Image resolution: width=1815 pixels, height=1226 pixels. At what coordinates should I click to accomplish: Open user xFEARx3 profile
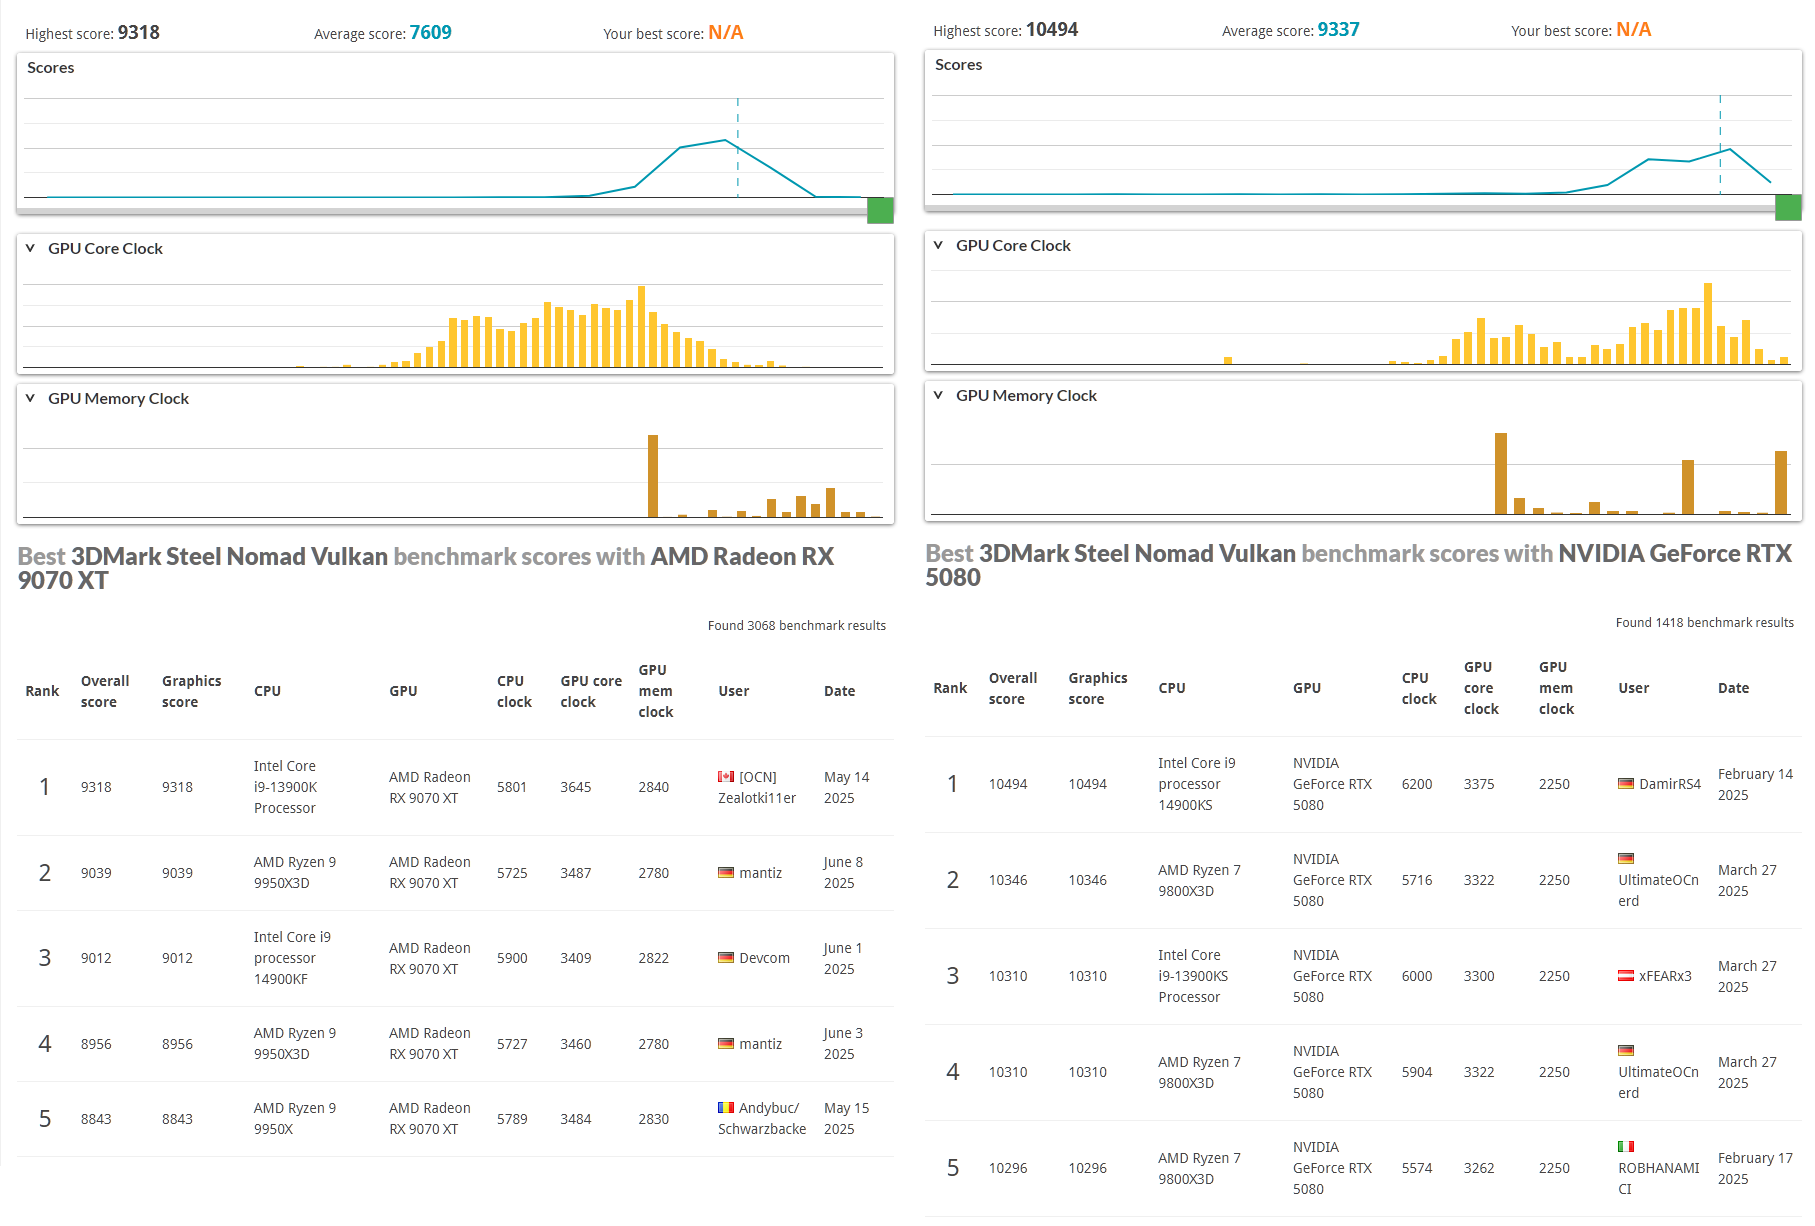tap(1665, 976)
